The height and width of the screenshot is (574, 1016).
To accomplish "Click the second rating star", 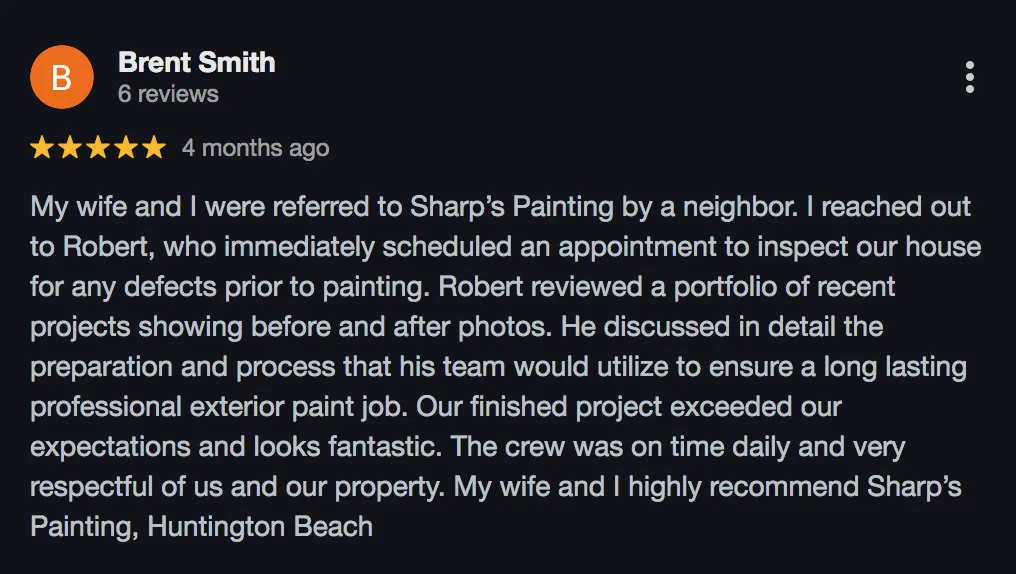I will pyautogui.click(x=70, y=148).
